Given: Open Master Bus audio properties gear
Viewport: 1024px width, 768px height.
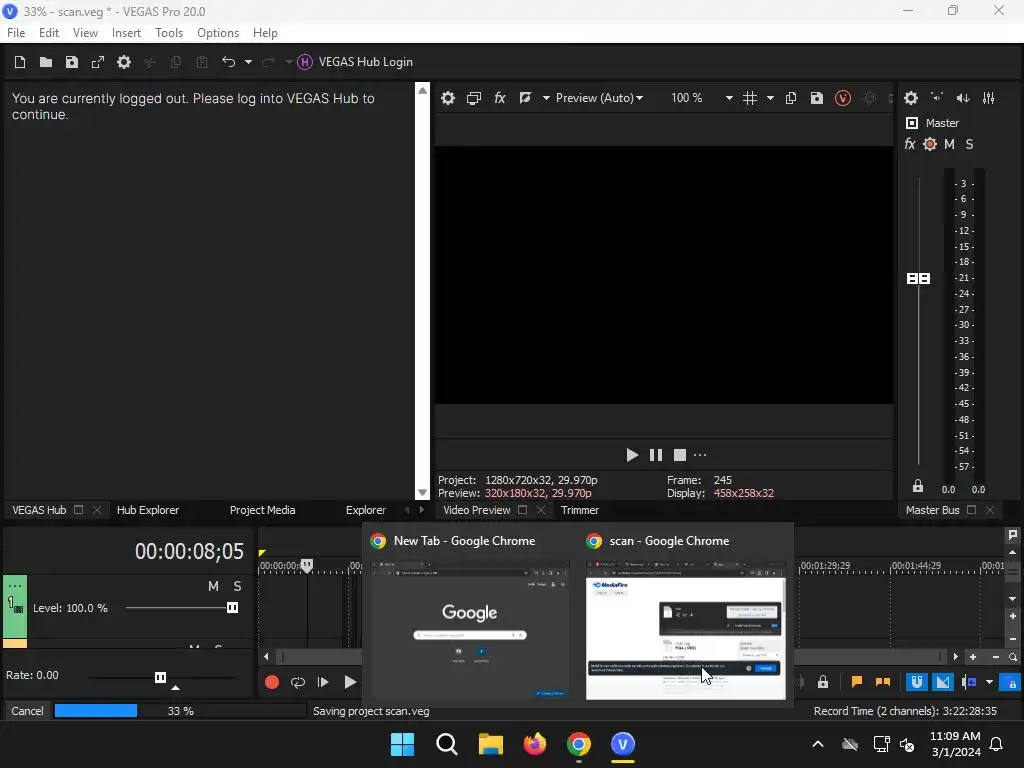Looking at the screenshot, I should 911,98.
